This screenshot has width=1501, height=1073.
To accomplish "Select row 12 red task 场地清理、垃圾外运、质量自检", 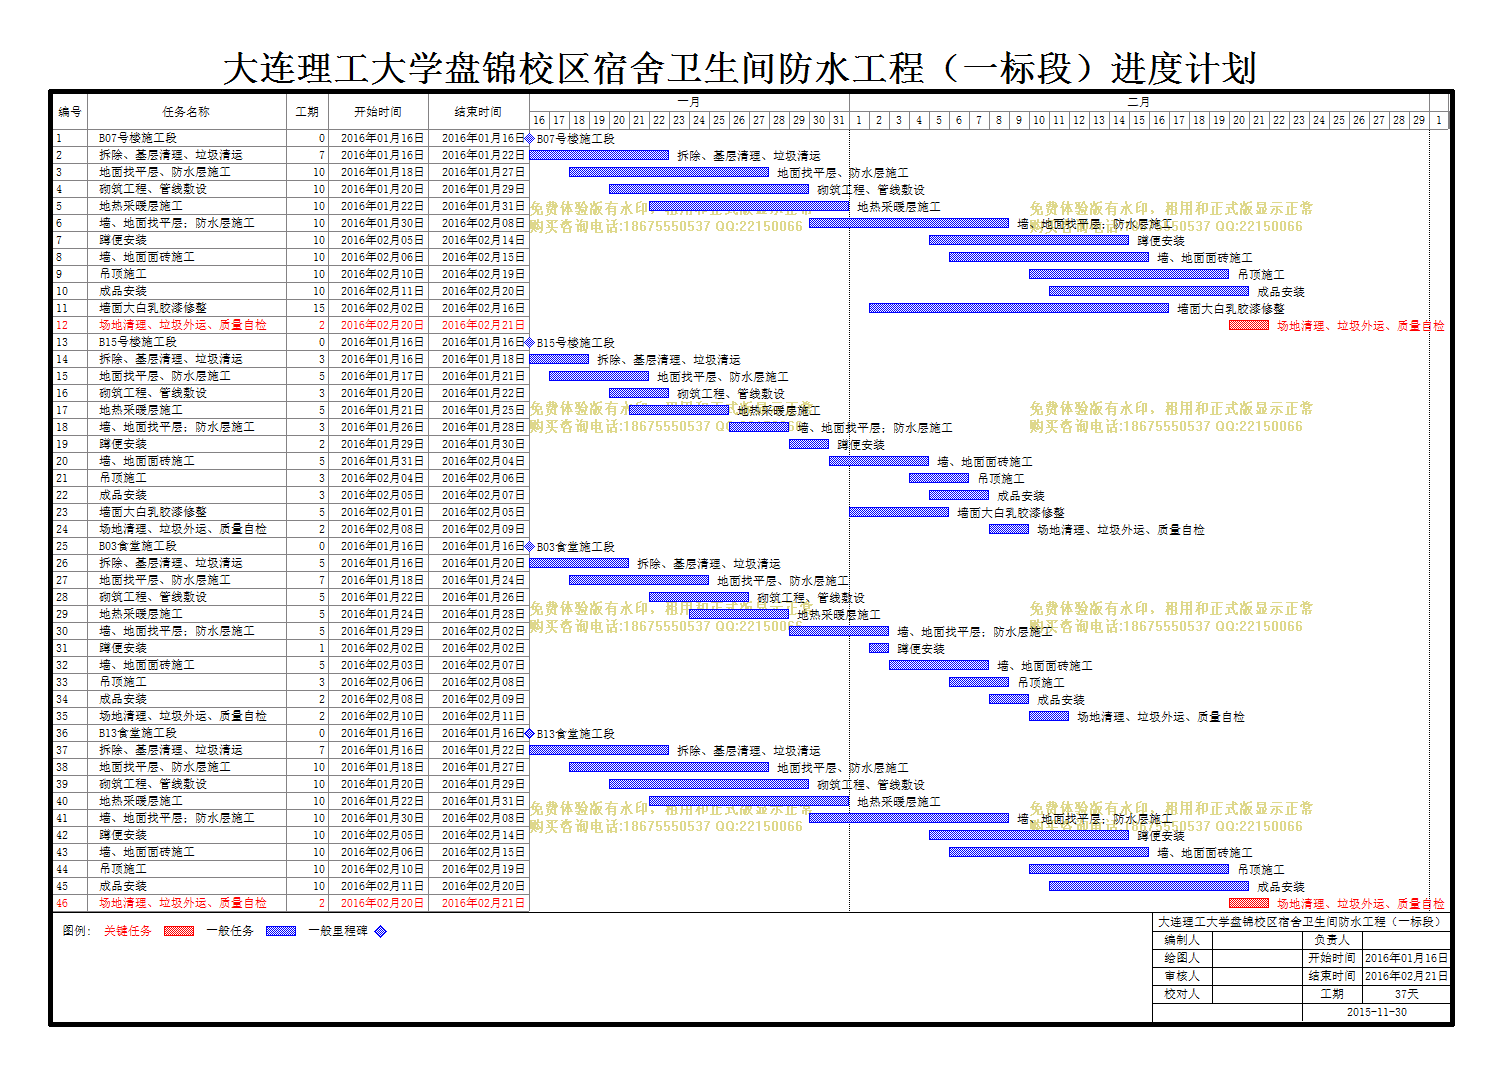I will [183, 325].
